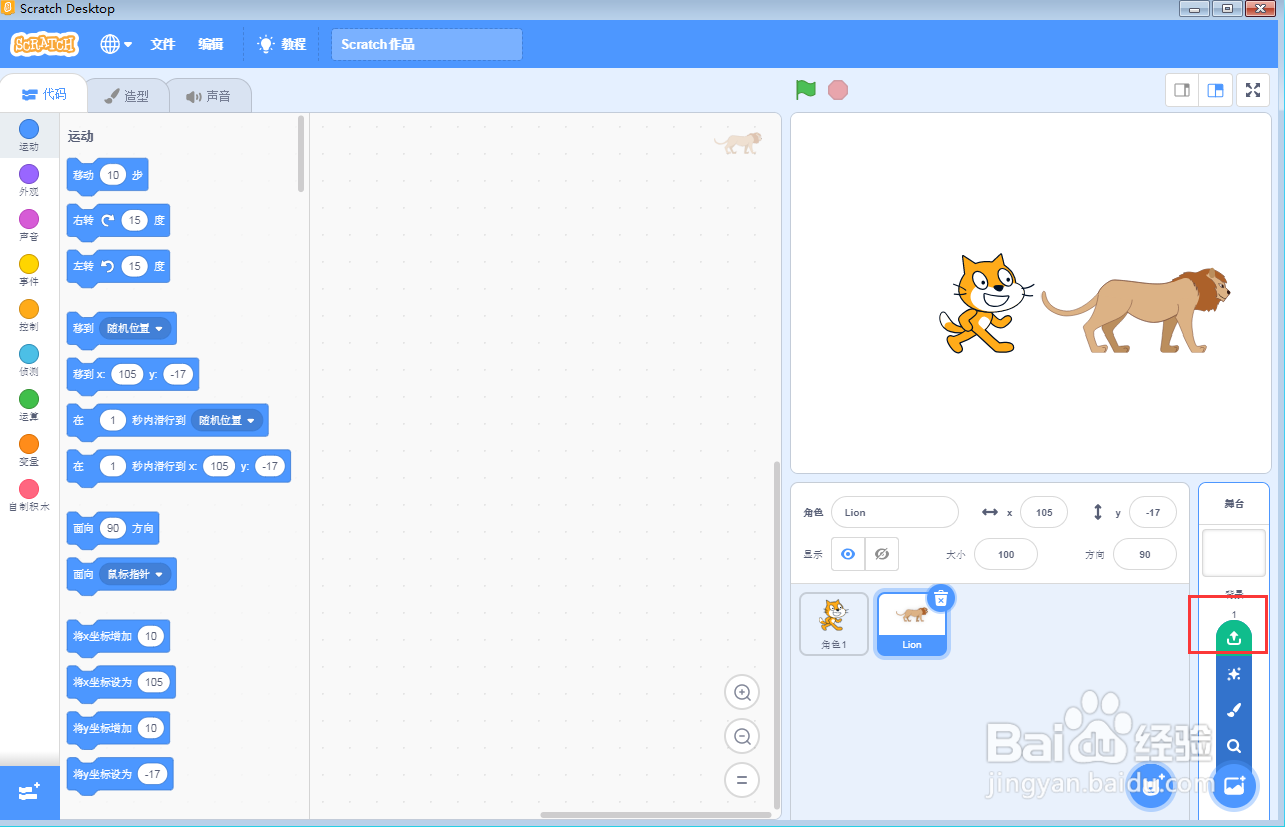
Task: Open the 文件 menu
Action: click(162, 44)
